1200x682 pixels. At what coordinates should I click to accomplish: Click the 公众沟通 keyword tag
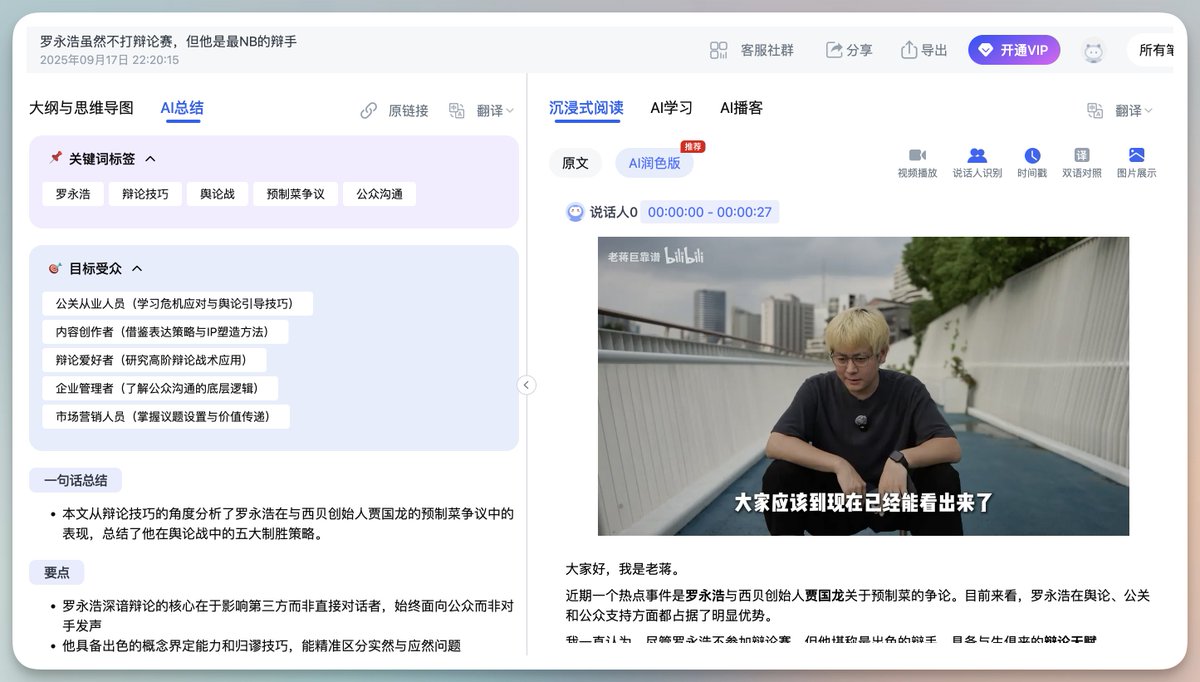click(379, 194)
